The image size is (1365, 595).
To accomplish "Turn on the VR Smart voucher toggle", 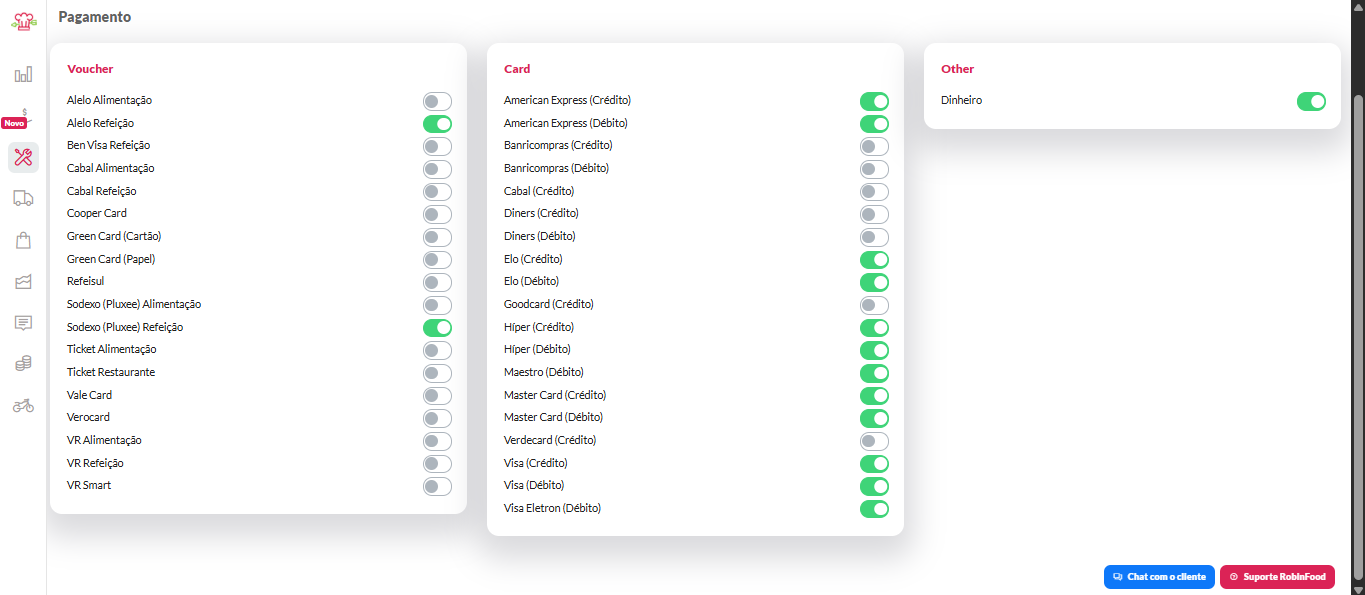I will (x=437, y=486).
